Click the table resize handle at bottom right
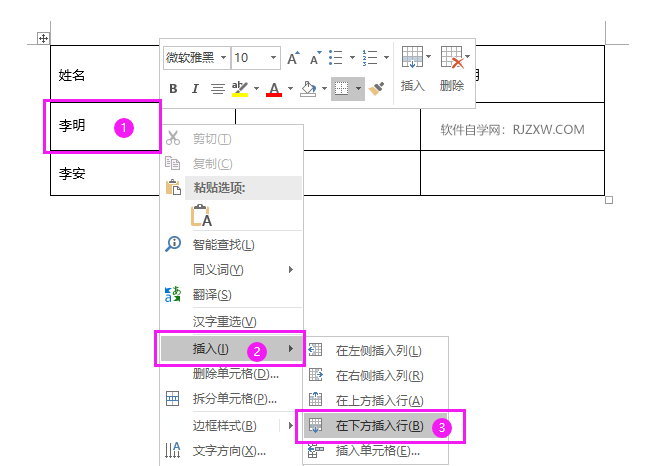 pyautogui.click(x=609, y=200)
